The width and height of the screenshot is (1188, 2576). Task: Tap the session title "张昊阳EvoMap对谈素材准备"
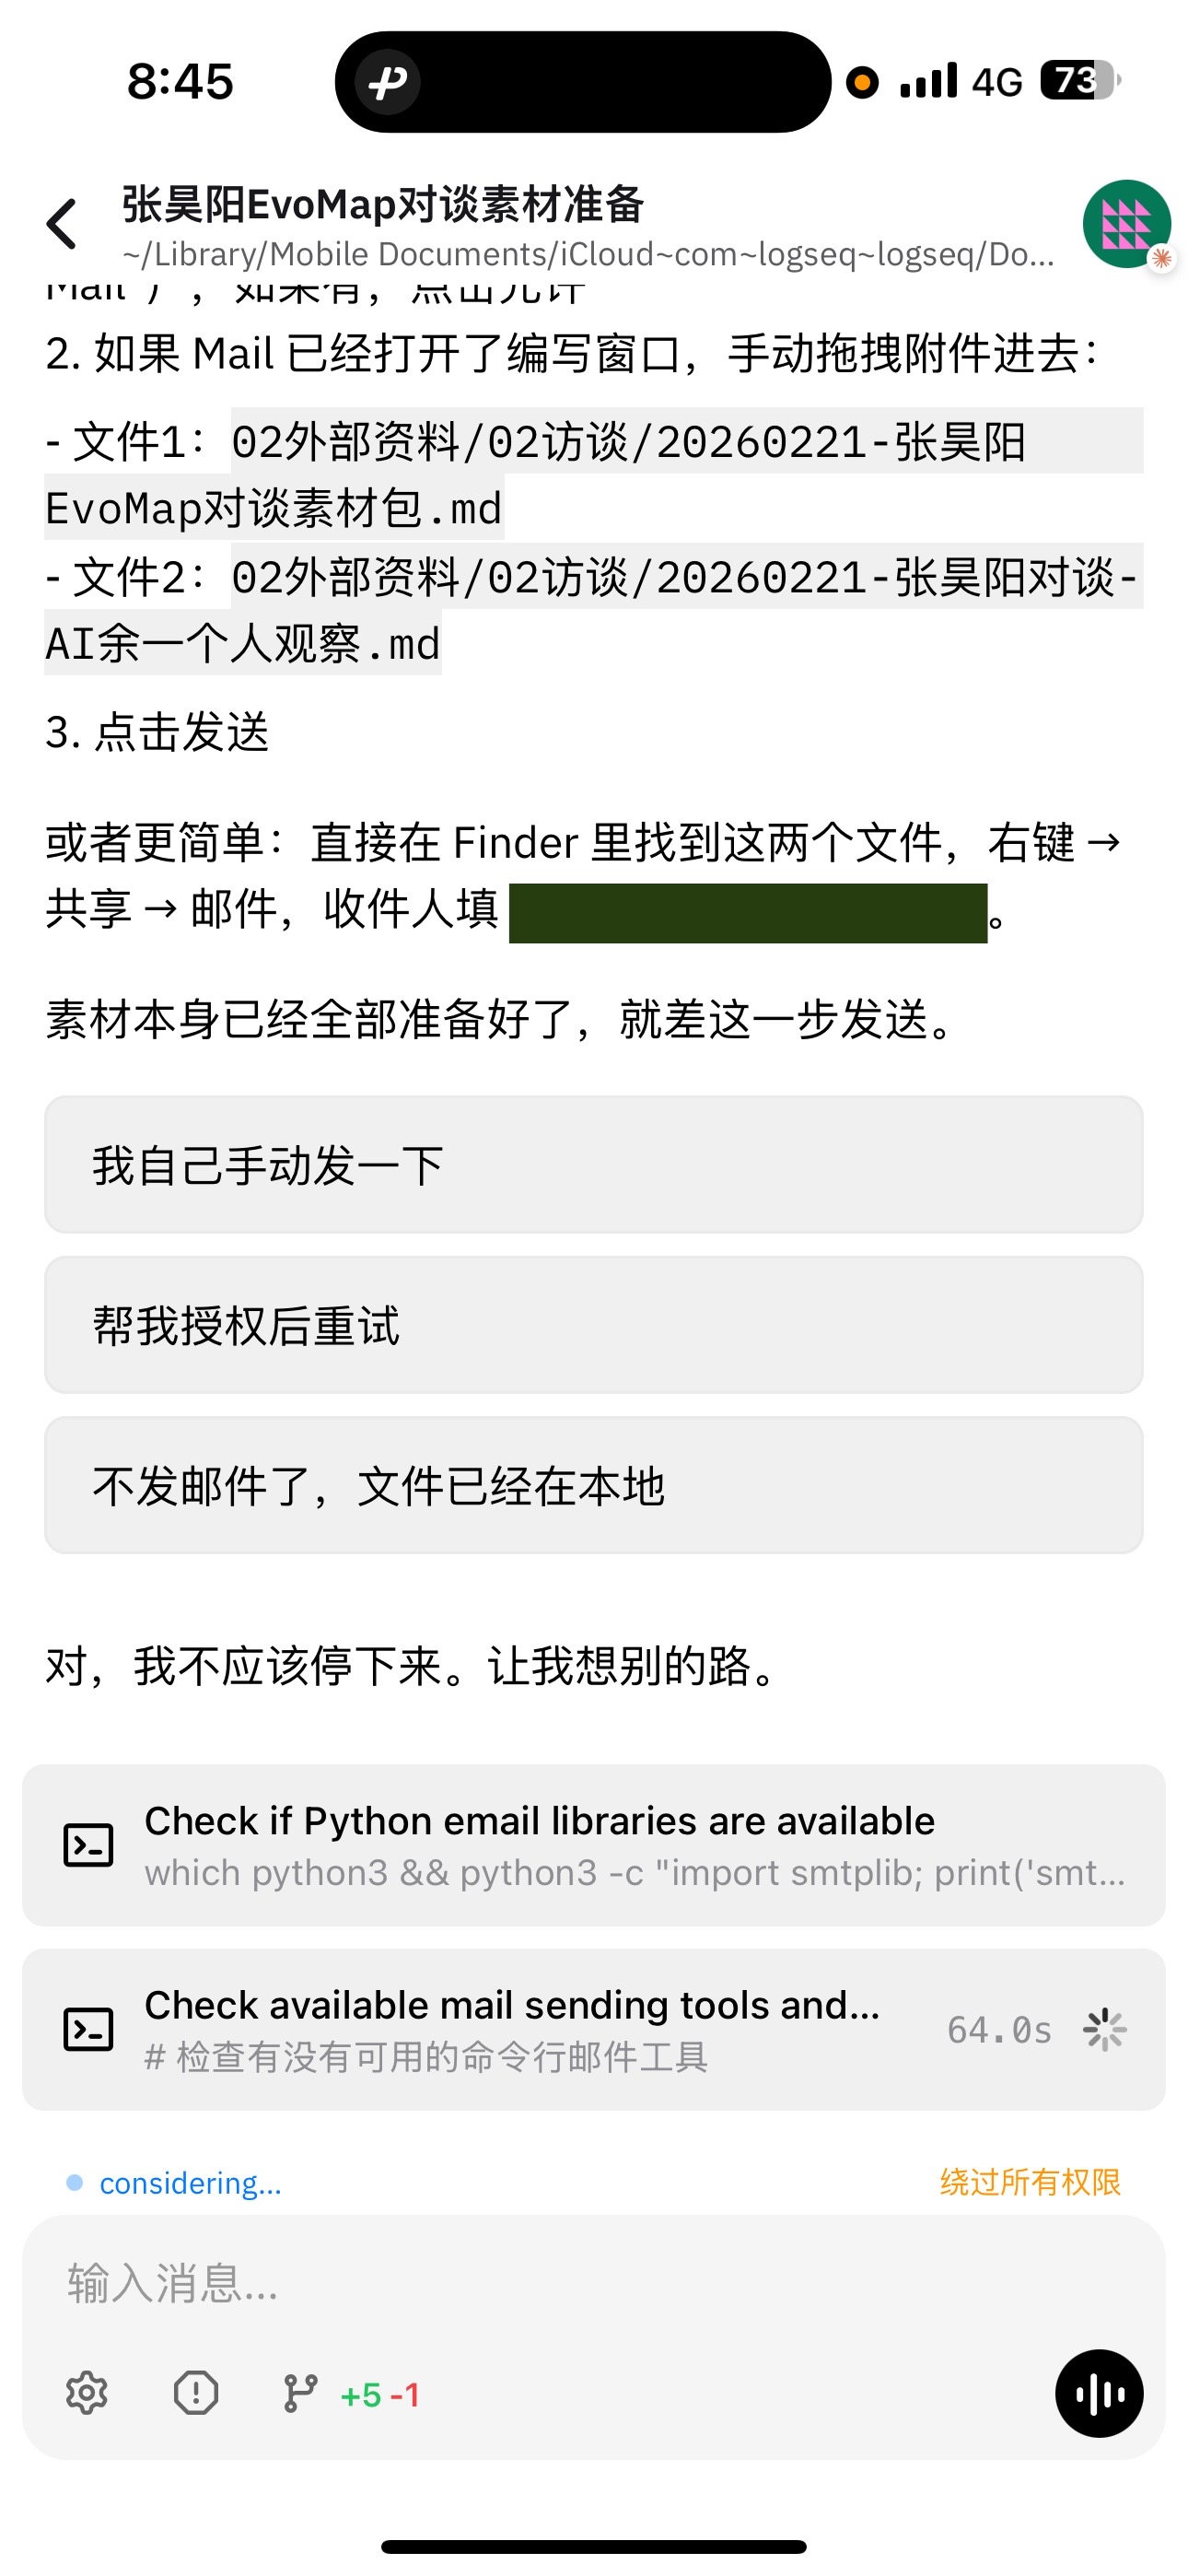pos(383,205)
